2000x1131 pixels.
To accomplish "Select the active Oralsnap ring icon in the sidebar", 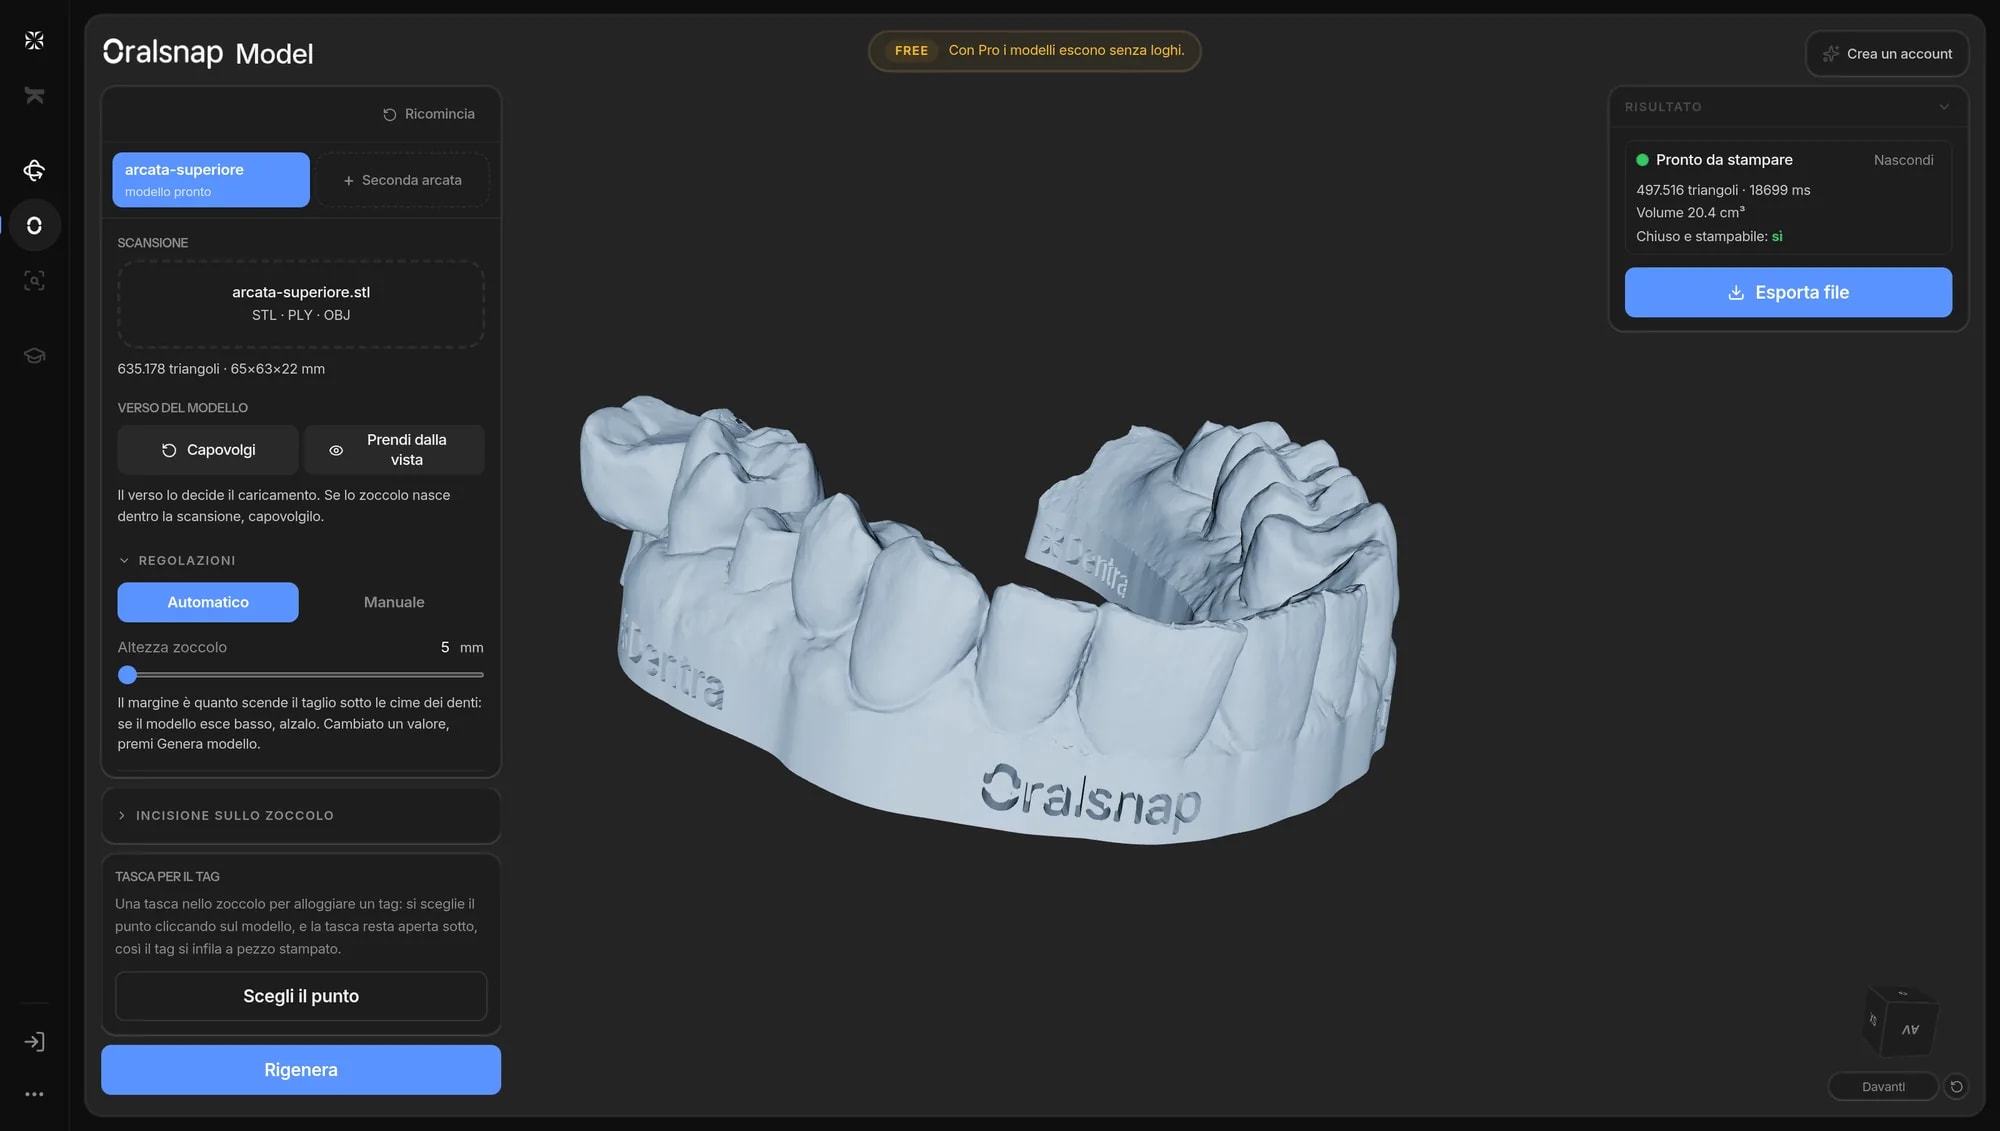I will pos(34,225).
